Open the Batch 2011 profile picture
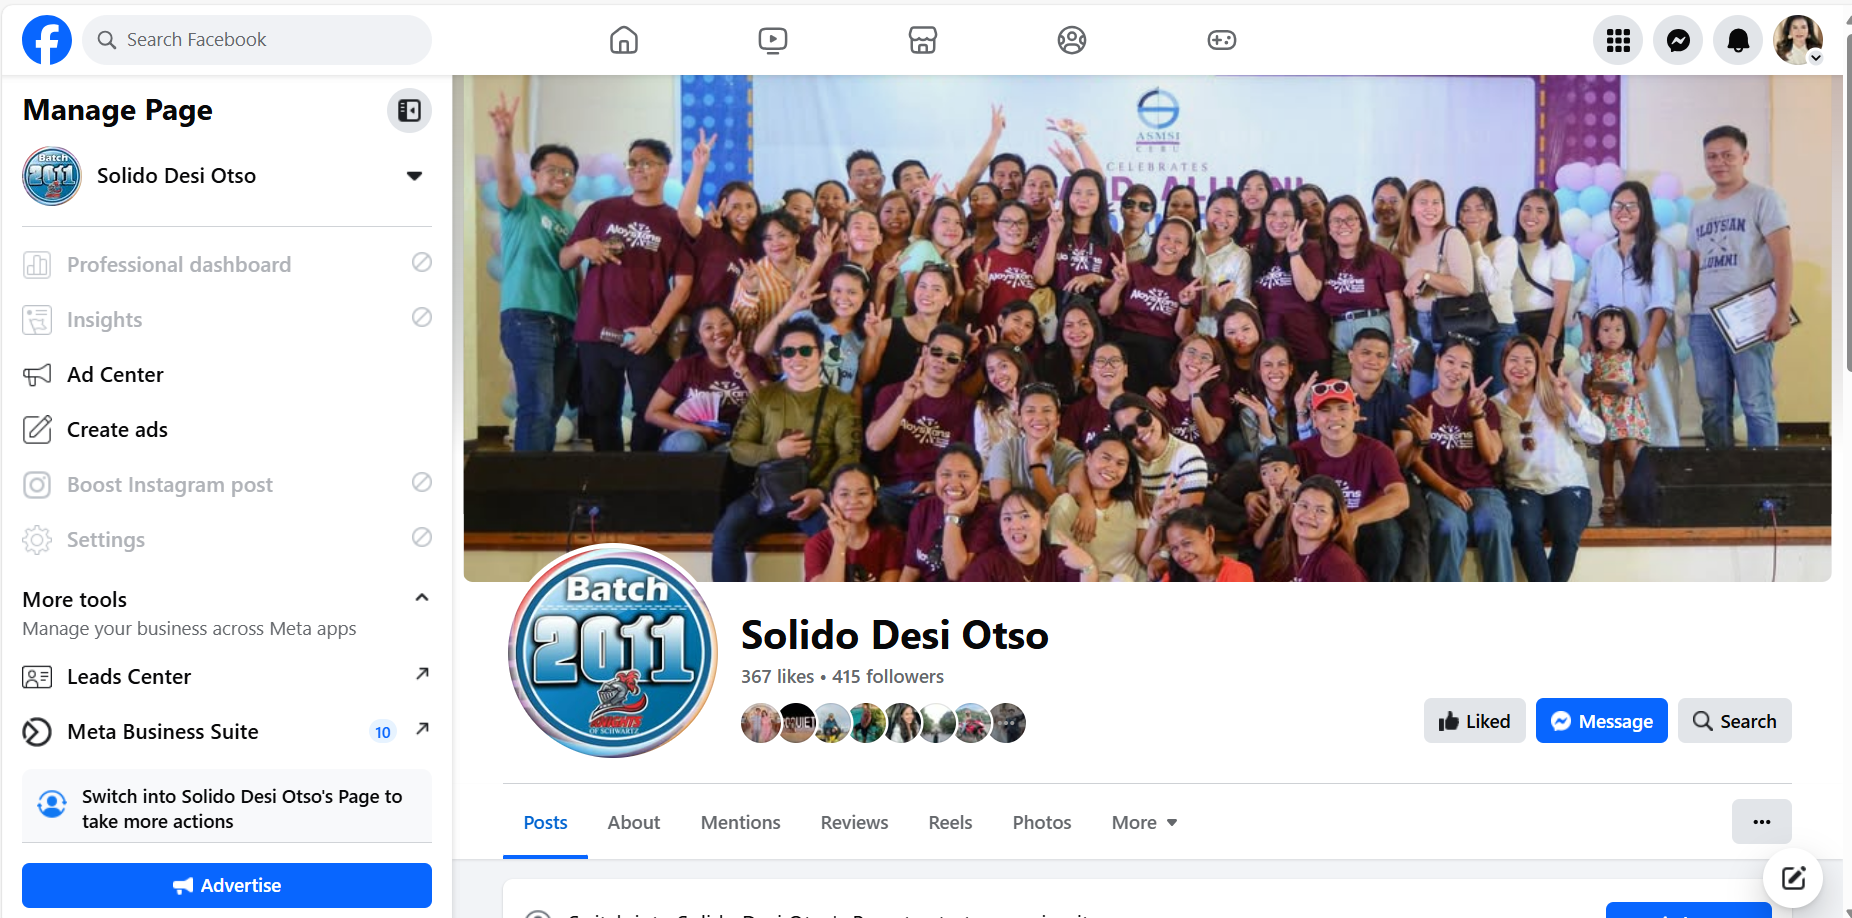This screenshot has width=1852, height=918. click(613, 651)
